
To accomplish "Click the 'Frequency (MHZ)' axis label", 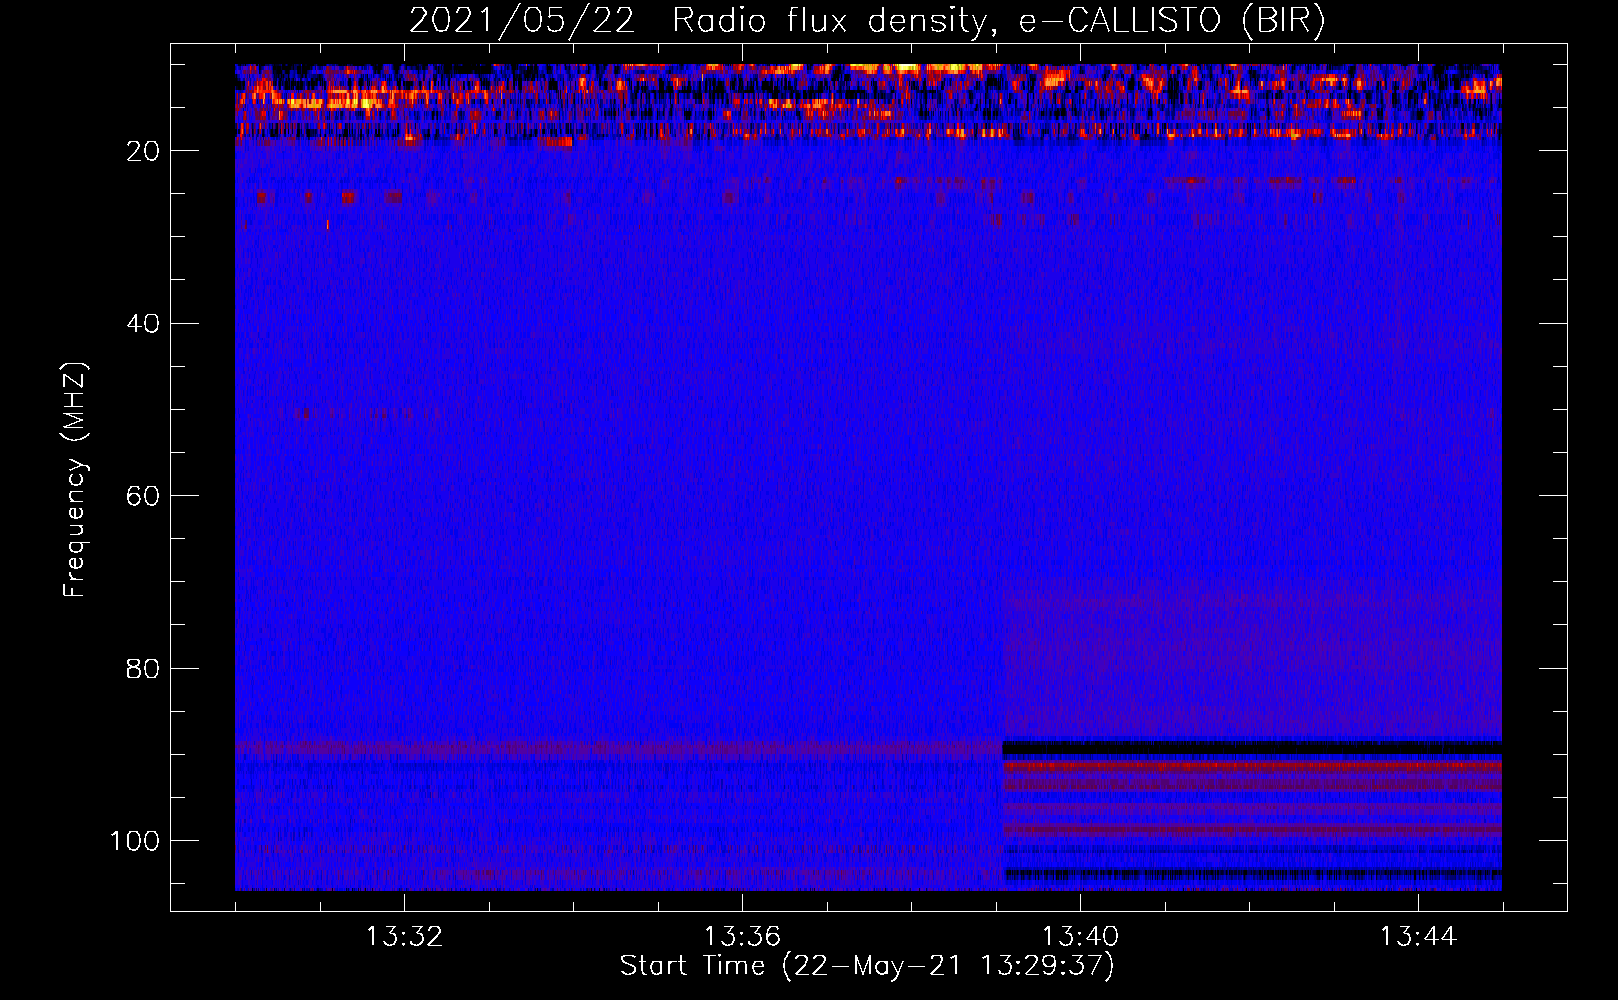I will [75, 480].
